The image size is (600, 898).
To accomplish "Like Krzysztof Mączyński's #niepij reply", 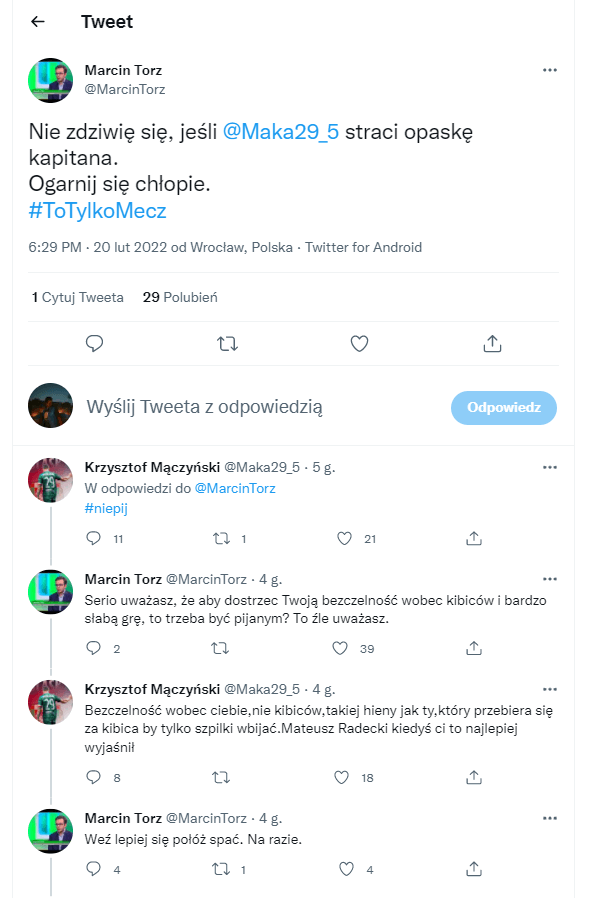I will [345, 538].
